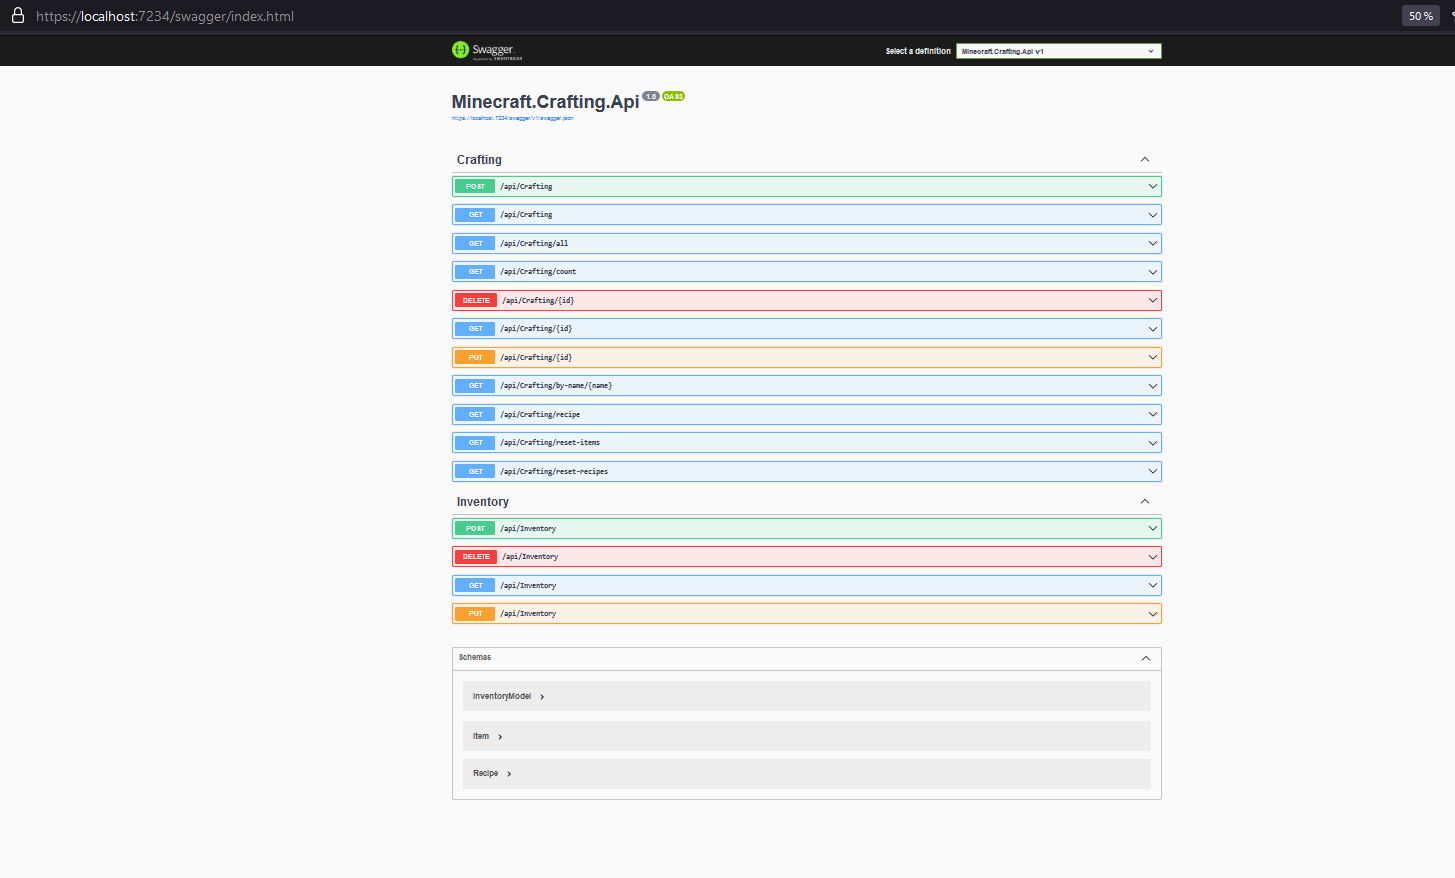The width and height of the screenshot is (1455, 878).
Task: Click the browser address bar URL
Action: click(x=165, y=16)
